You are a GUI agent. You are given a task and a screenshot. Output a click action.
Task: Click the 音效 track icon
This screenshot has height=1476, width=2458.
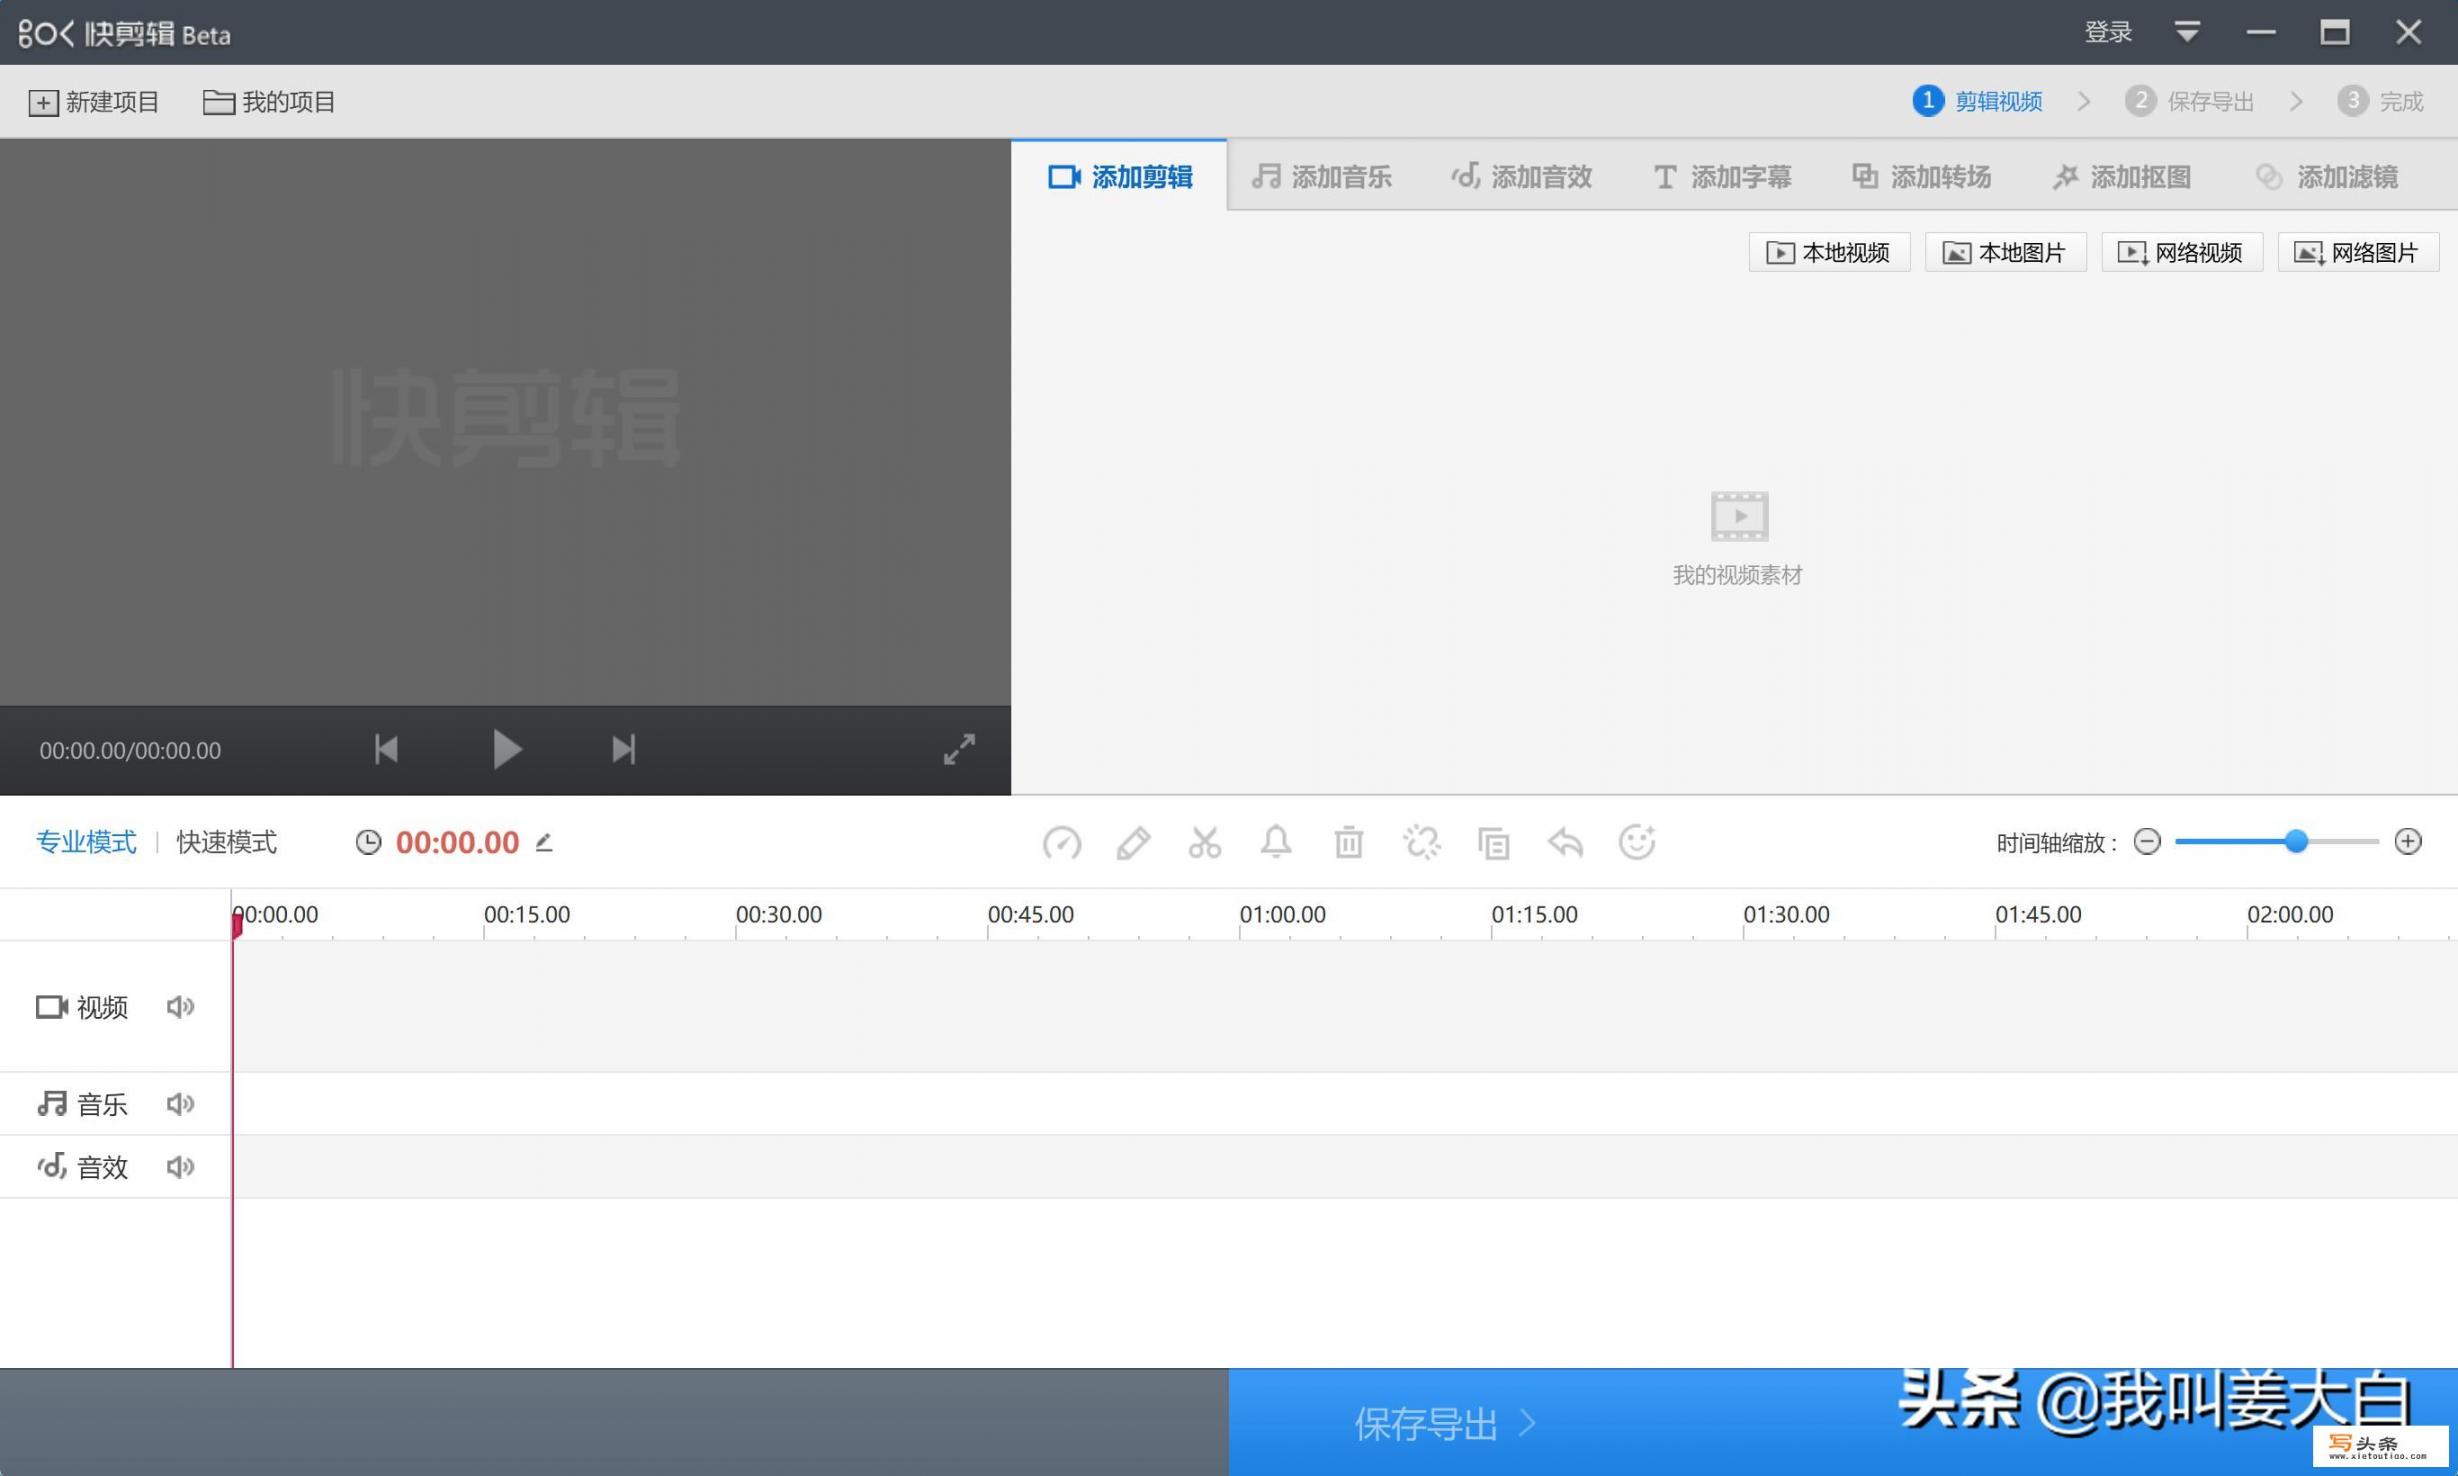click(x=52, y=1166)
